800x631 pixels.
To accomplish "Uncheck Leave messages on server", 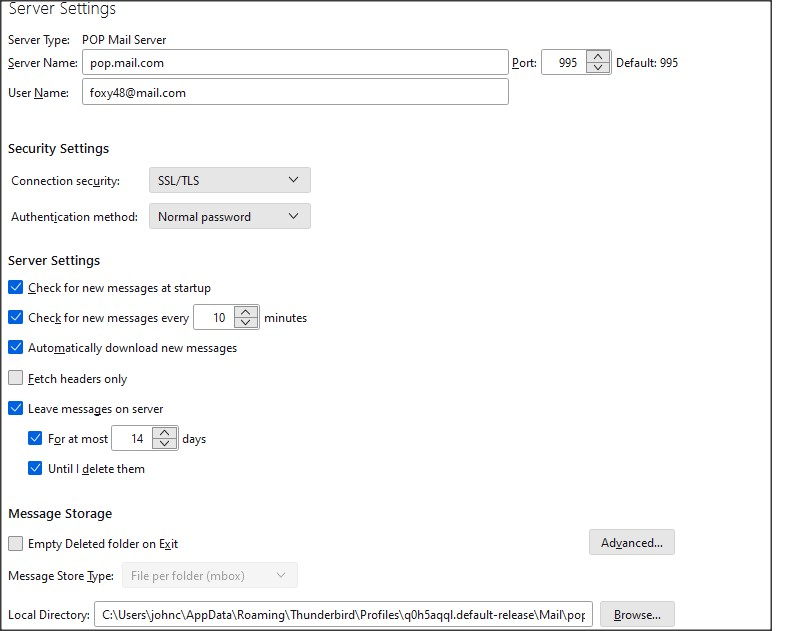I will coord(16,408).
